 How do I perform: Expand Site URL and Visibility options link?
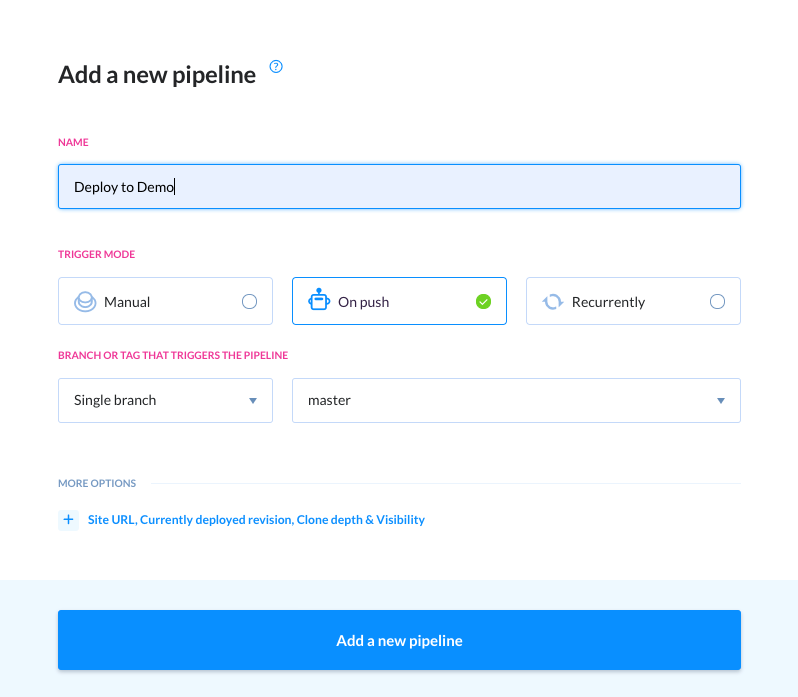tap(256, 520)
